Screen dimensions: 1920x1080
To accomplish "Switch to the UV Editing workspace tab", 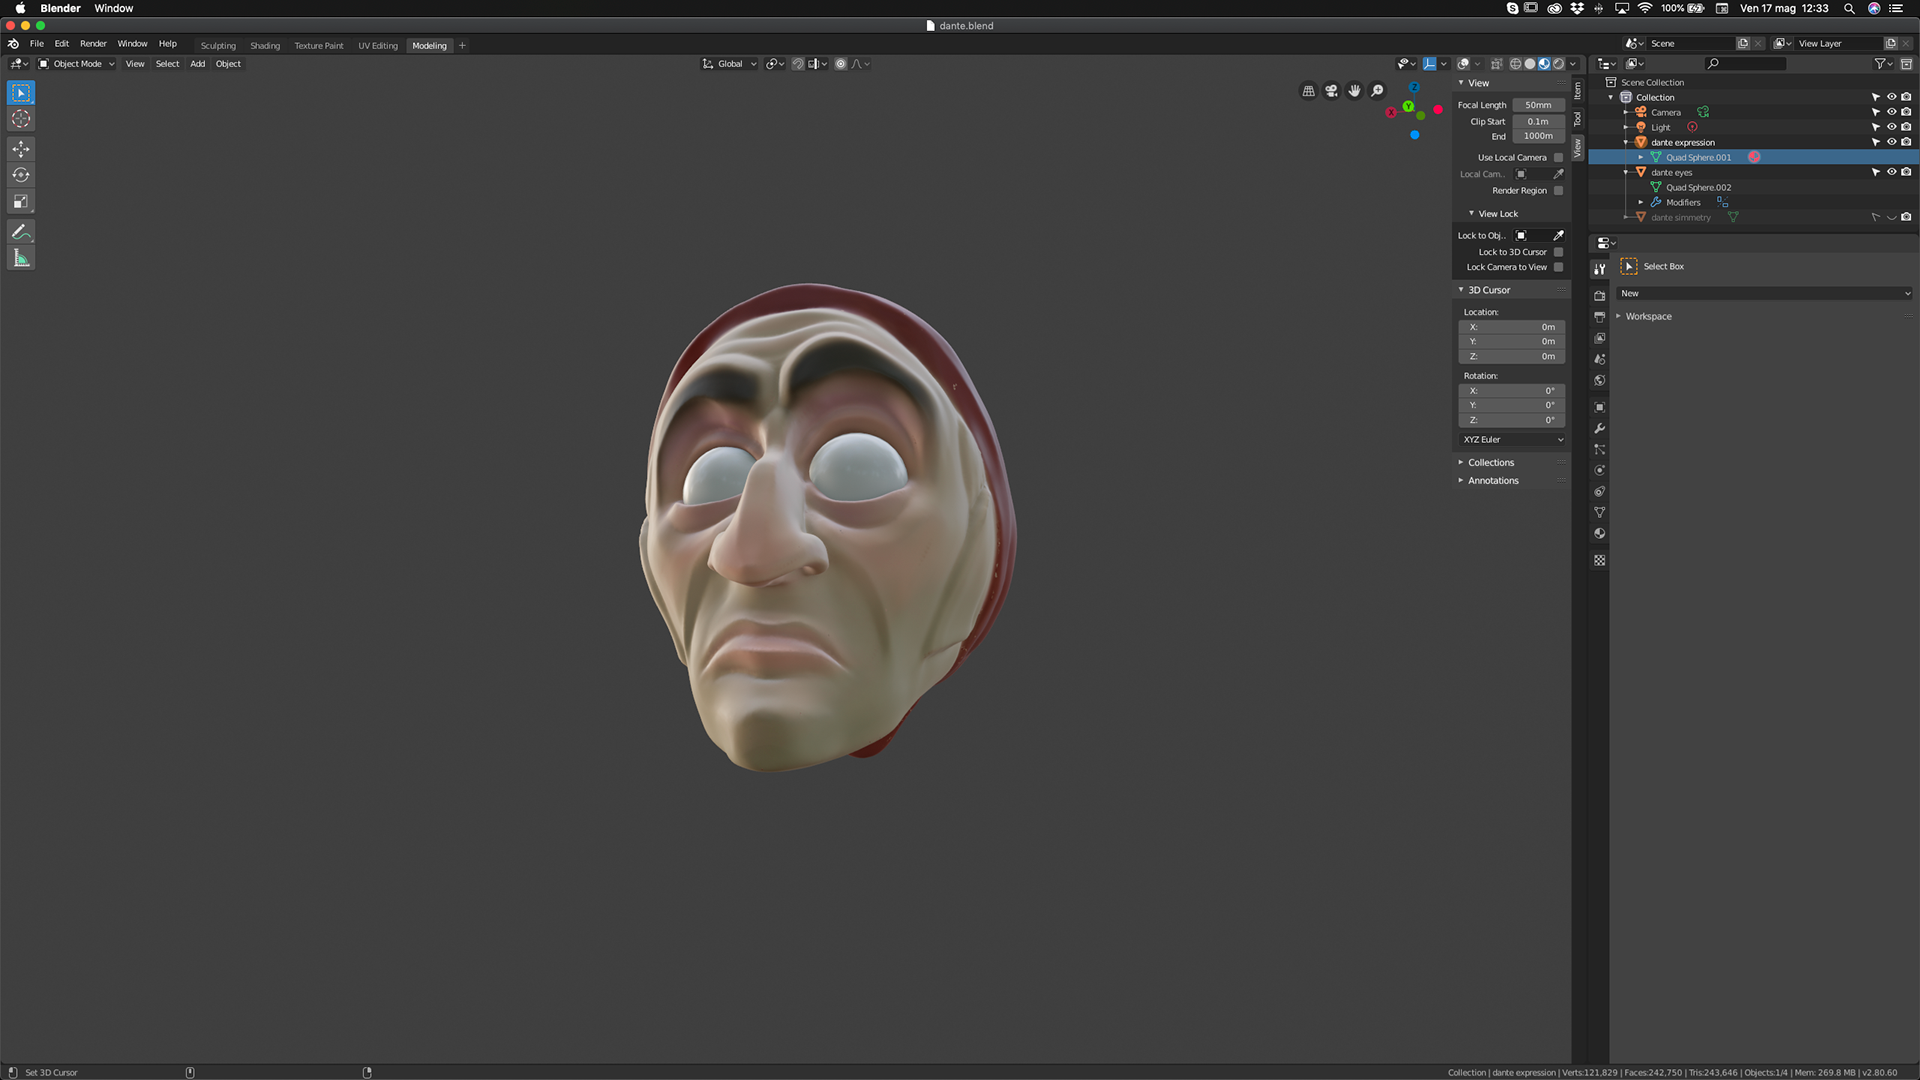I will click(378, 46).
